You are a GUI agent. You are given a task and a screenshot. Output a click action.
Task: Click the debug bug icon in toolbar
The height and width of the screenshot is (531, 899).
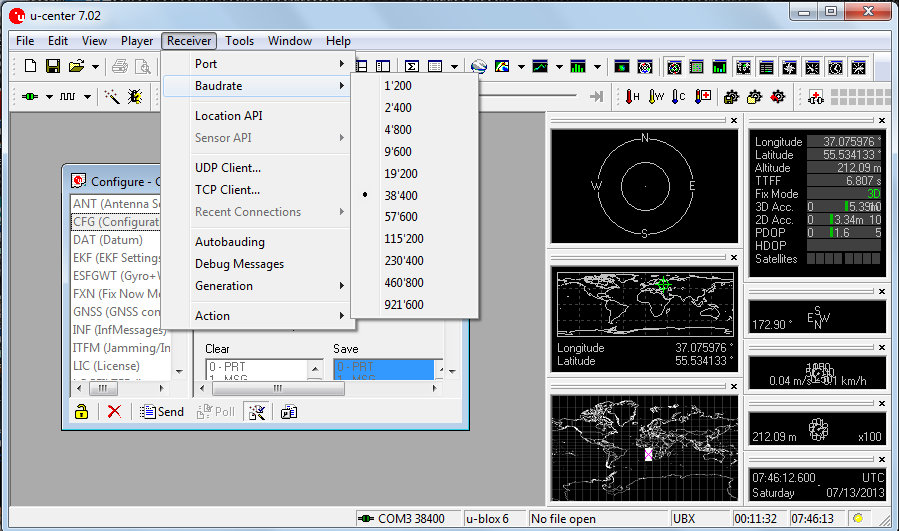pos(135,97)
